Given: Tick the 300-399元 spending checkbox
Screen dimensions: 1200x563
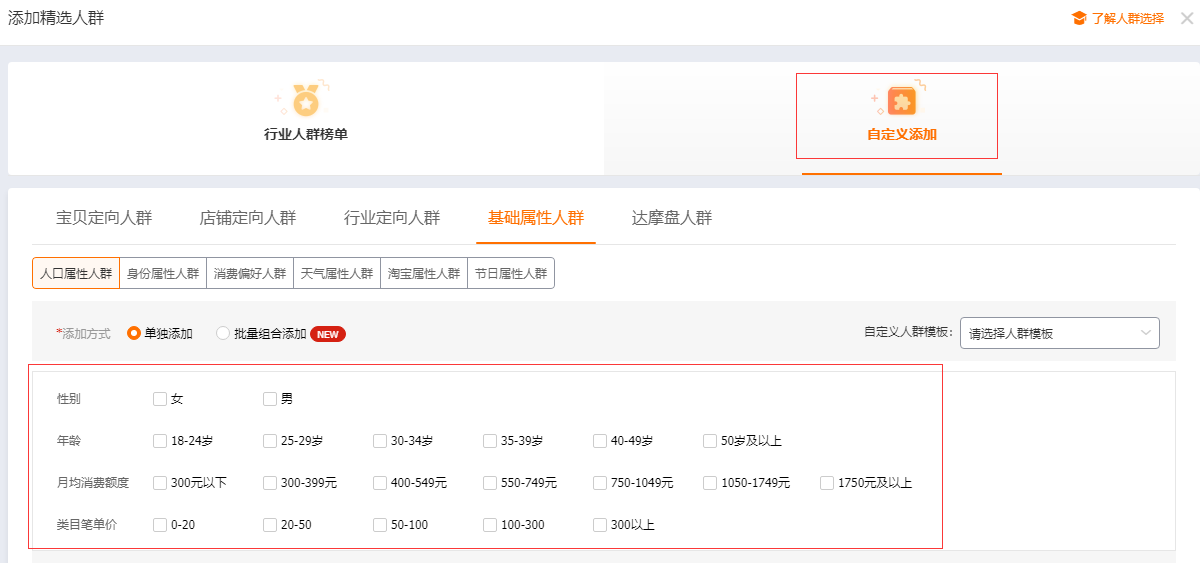Looking at the screenshot, I should pos(270,483).
